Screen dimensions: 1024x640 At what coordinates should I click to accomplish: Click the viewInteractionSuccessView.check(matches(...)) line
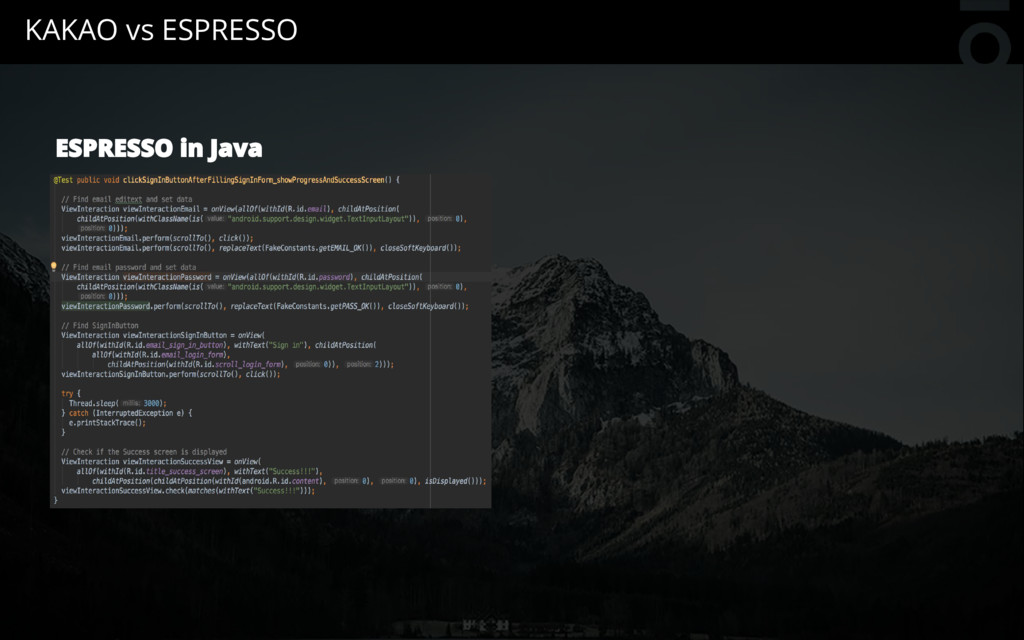coord(188,491)
